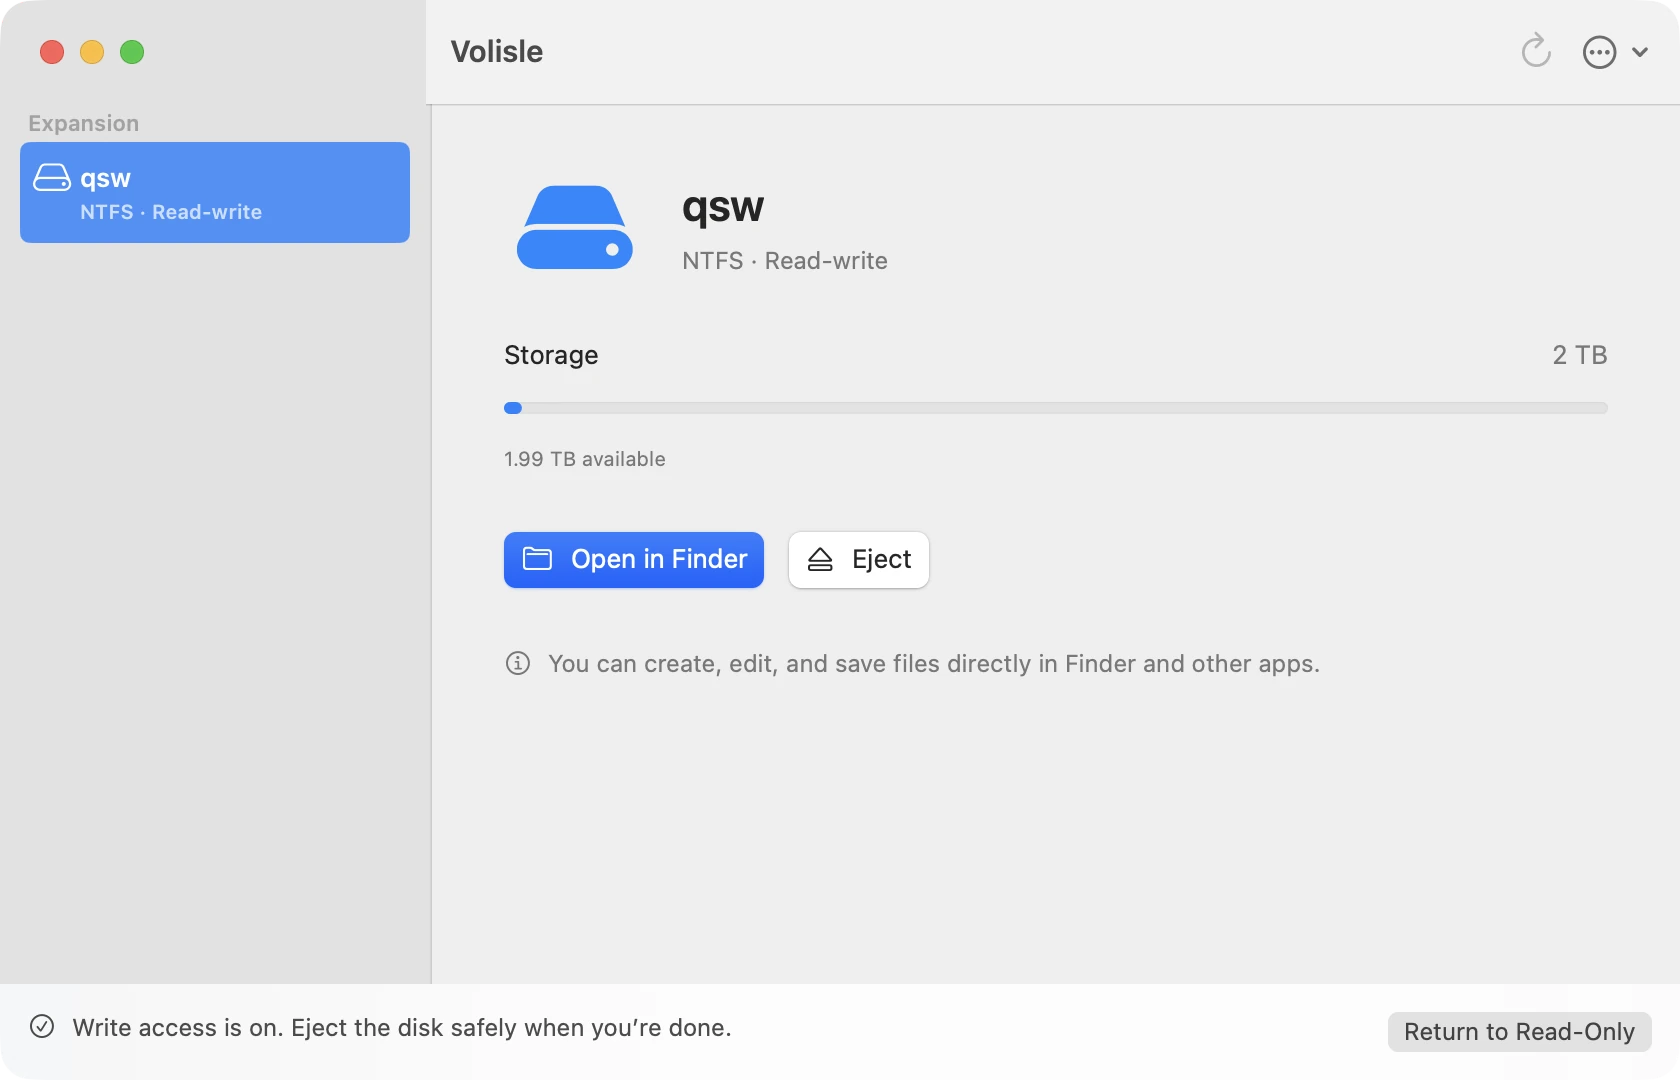Click the large 'qsw' volume name heading
This screenshot has width=1680, height=1080.
point(723,208)
